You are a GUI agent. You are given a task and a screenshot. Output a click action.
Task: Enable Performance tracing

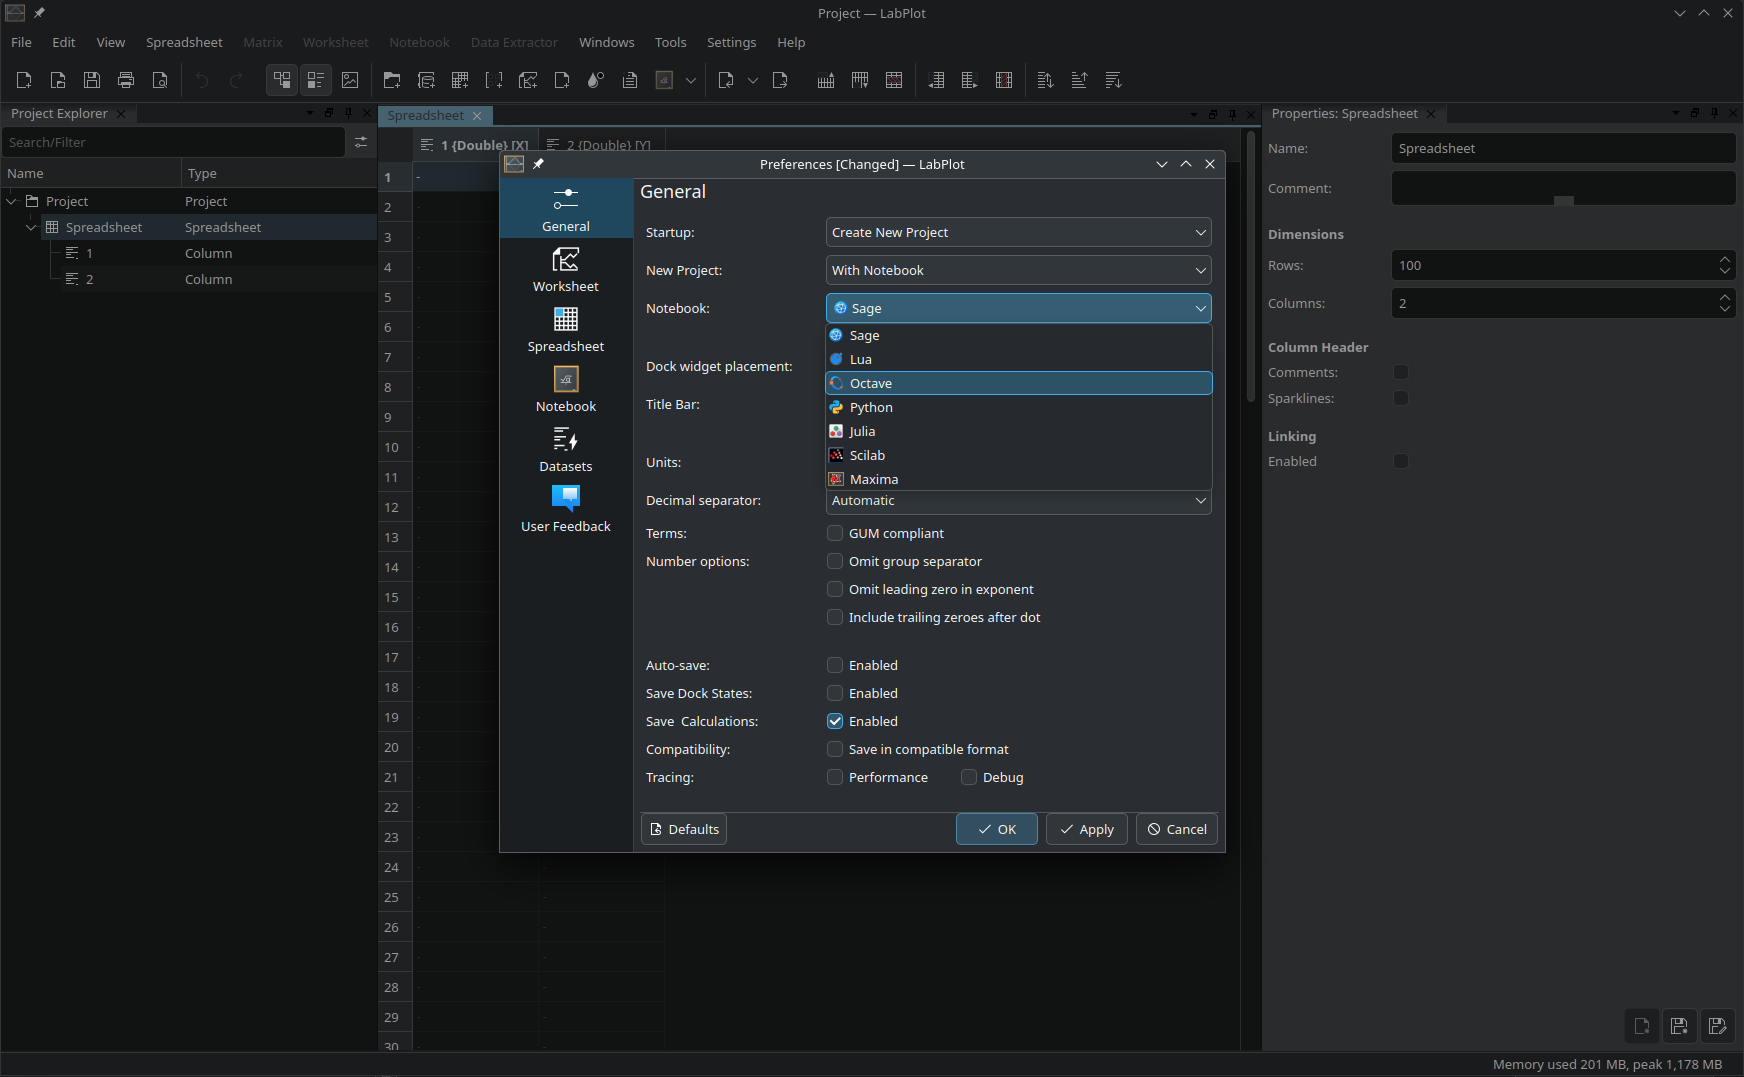pos(834,777)
